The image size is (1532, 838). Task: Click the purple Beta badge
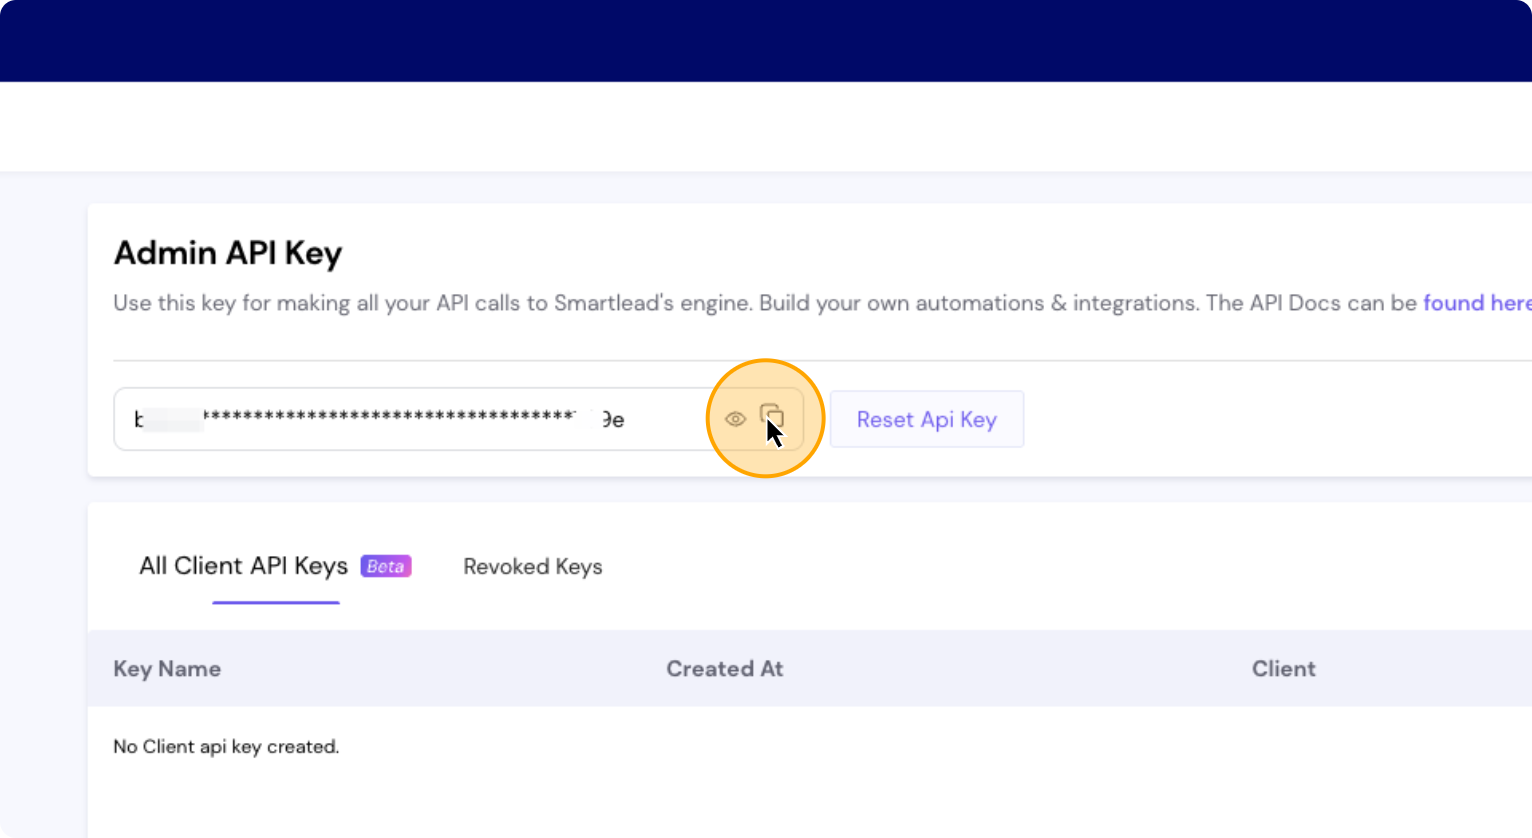coord(386,566)
